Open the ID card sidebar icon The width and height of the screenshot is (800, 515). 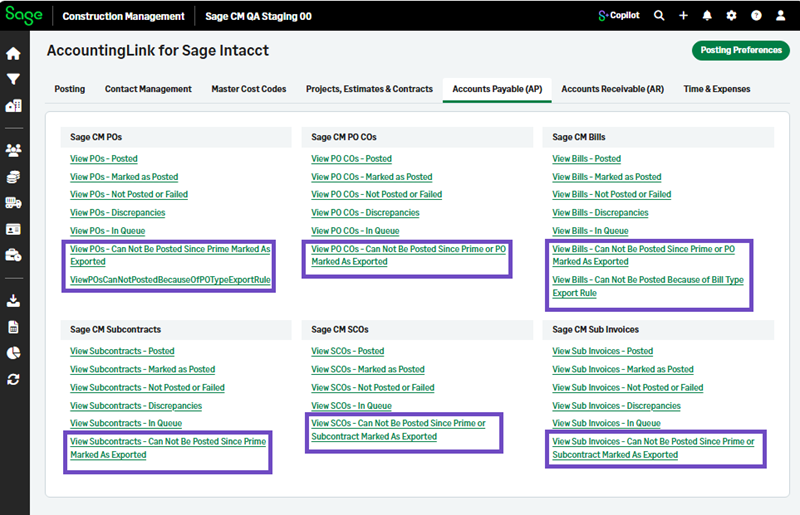click(x=13, y=229)
